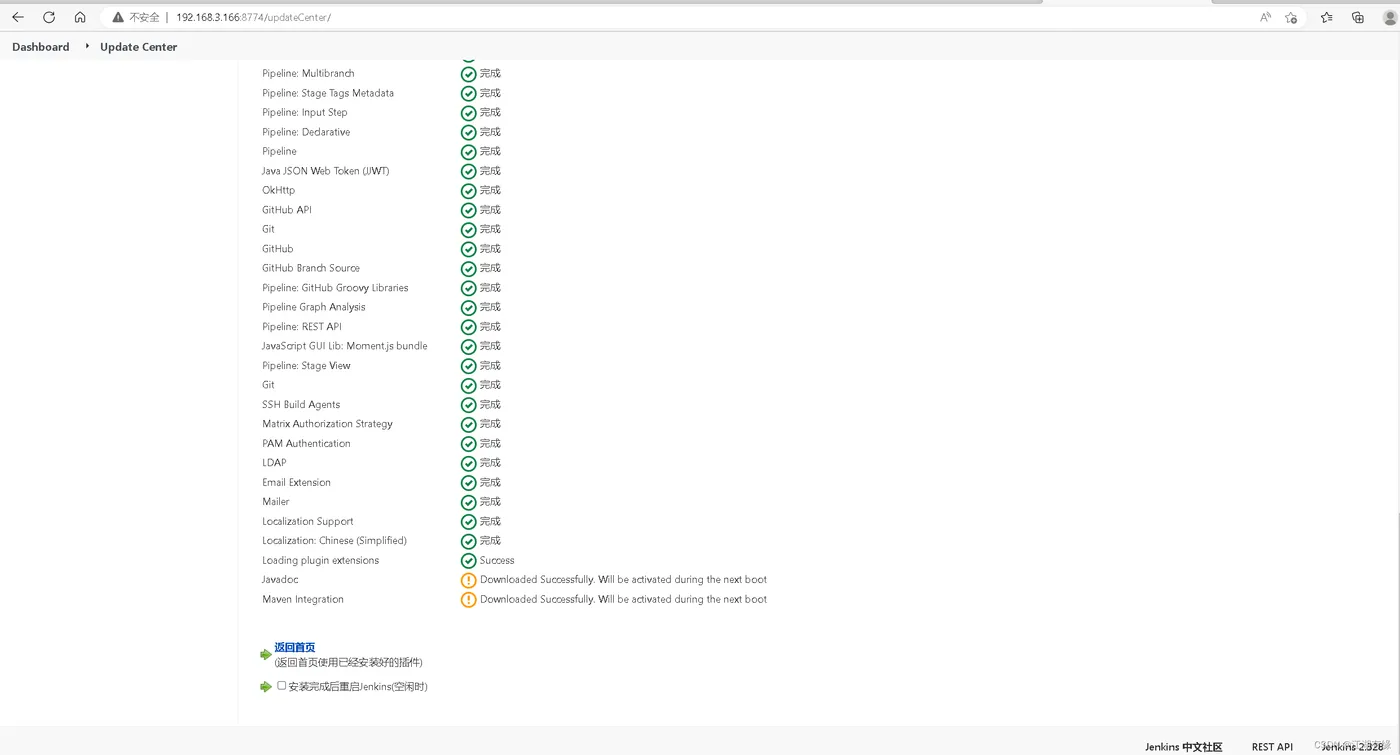
Task: Click the 不安全 label in the address bar
Action: pyautogui.click(x=144, y=18)
